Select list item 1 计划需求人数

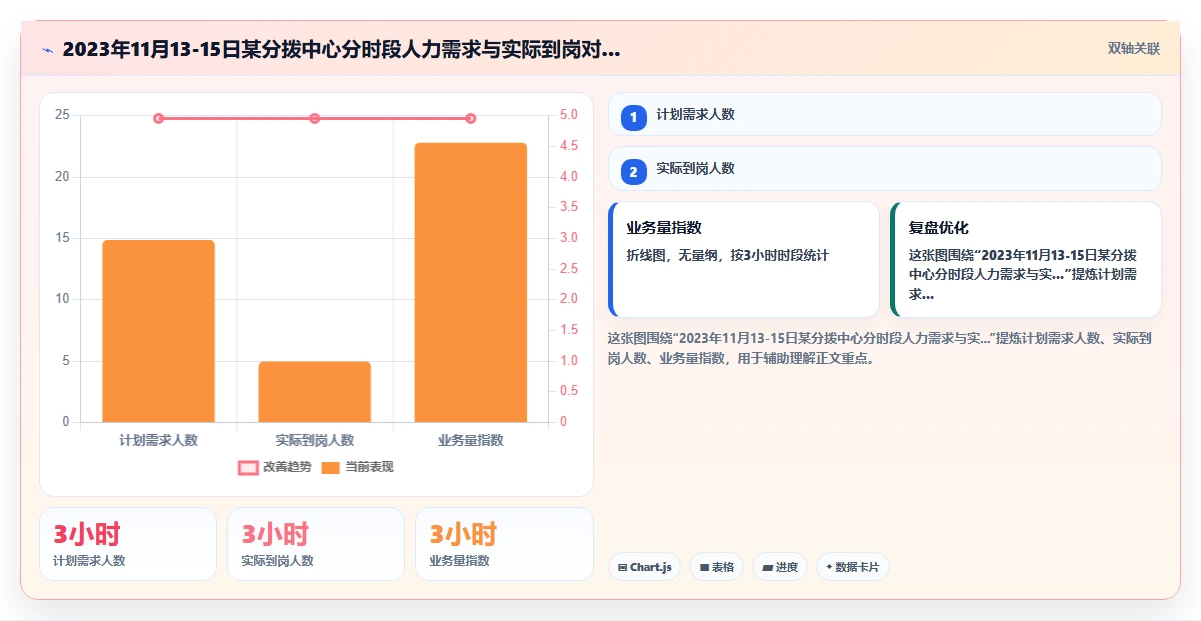[885, 114]
